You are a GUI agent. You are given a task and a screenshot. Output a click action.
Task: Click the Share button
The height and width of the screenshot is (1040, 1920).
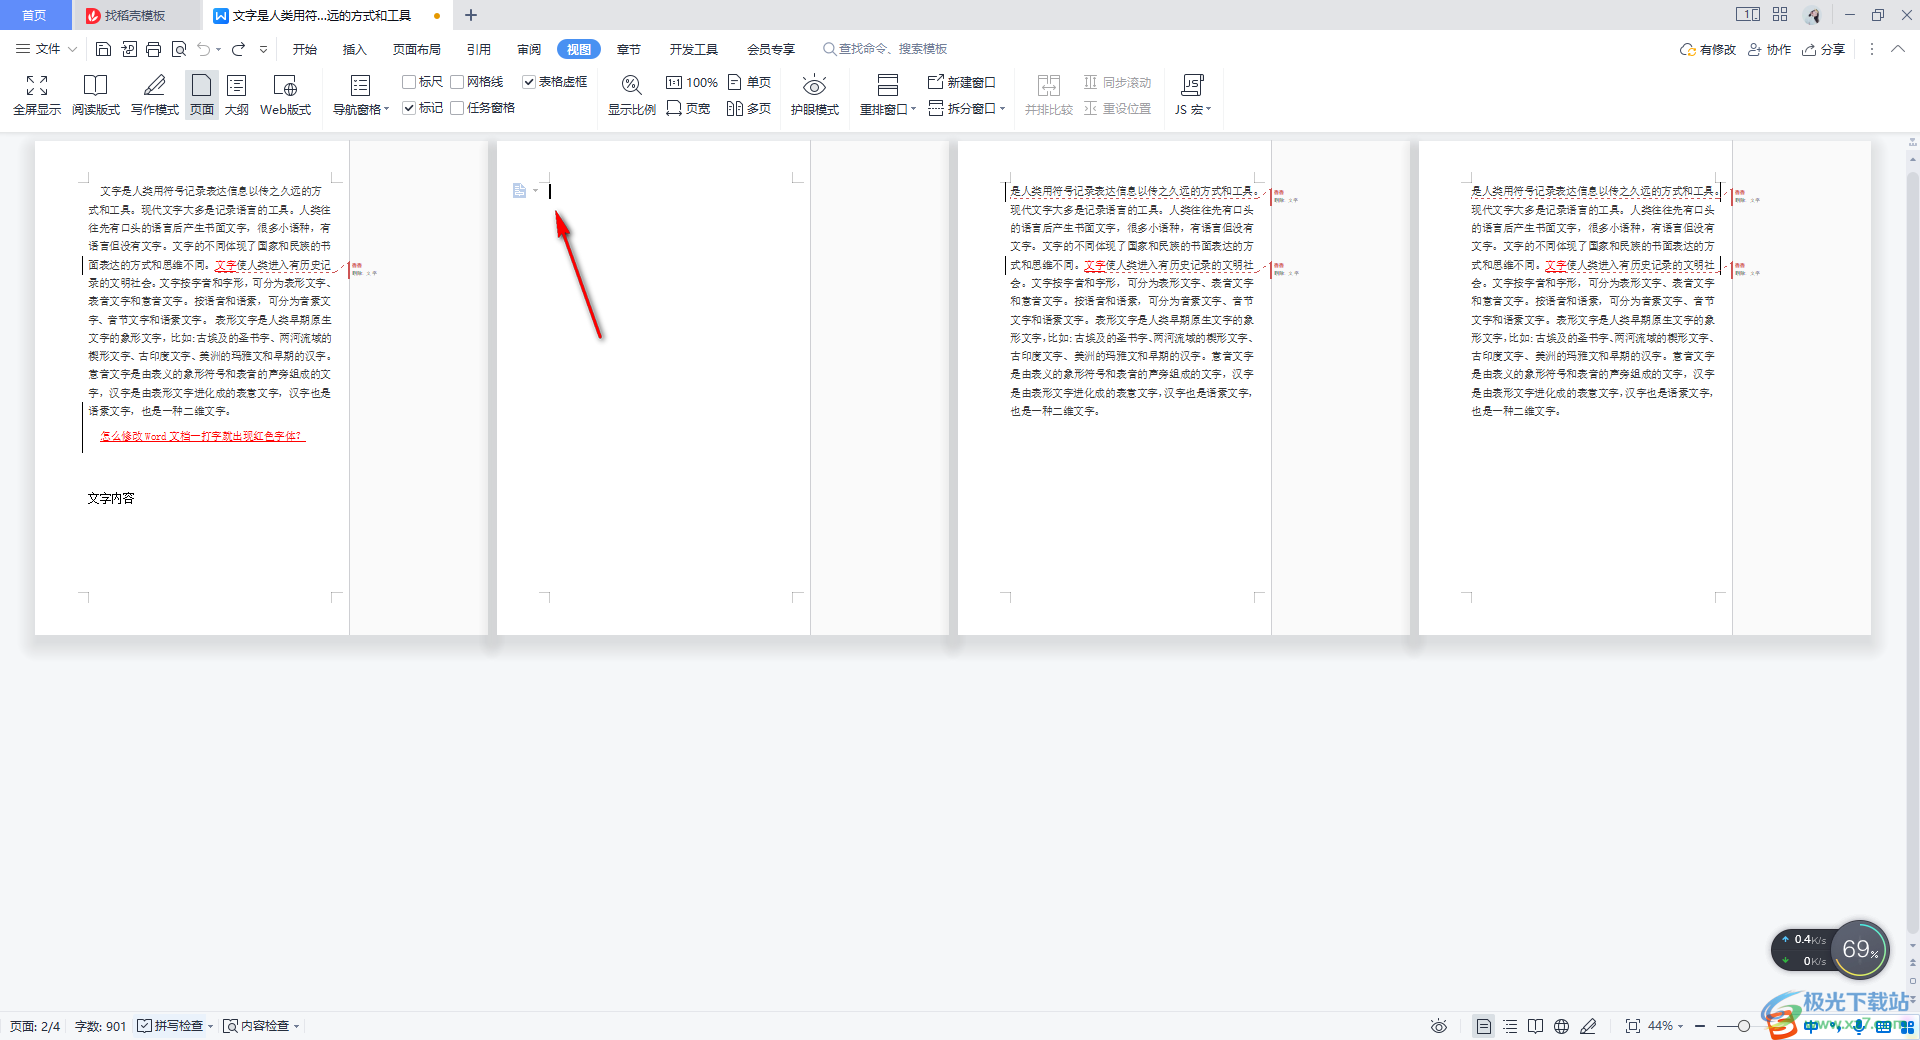1824,49
